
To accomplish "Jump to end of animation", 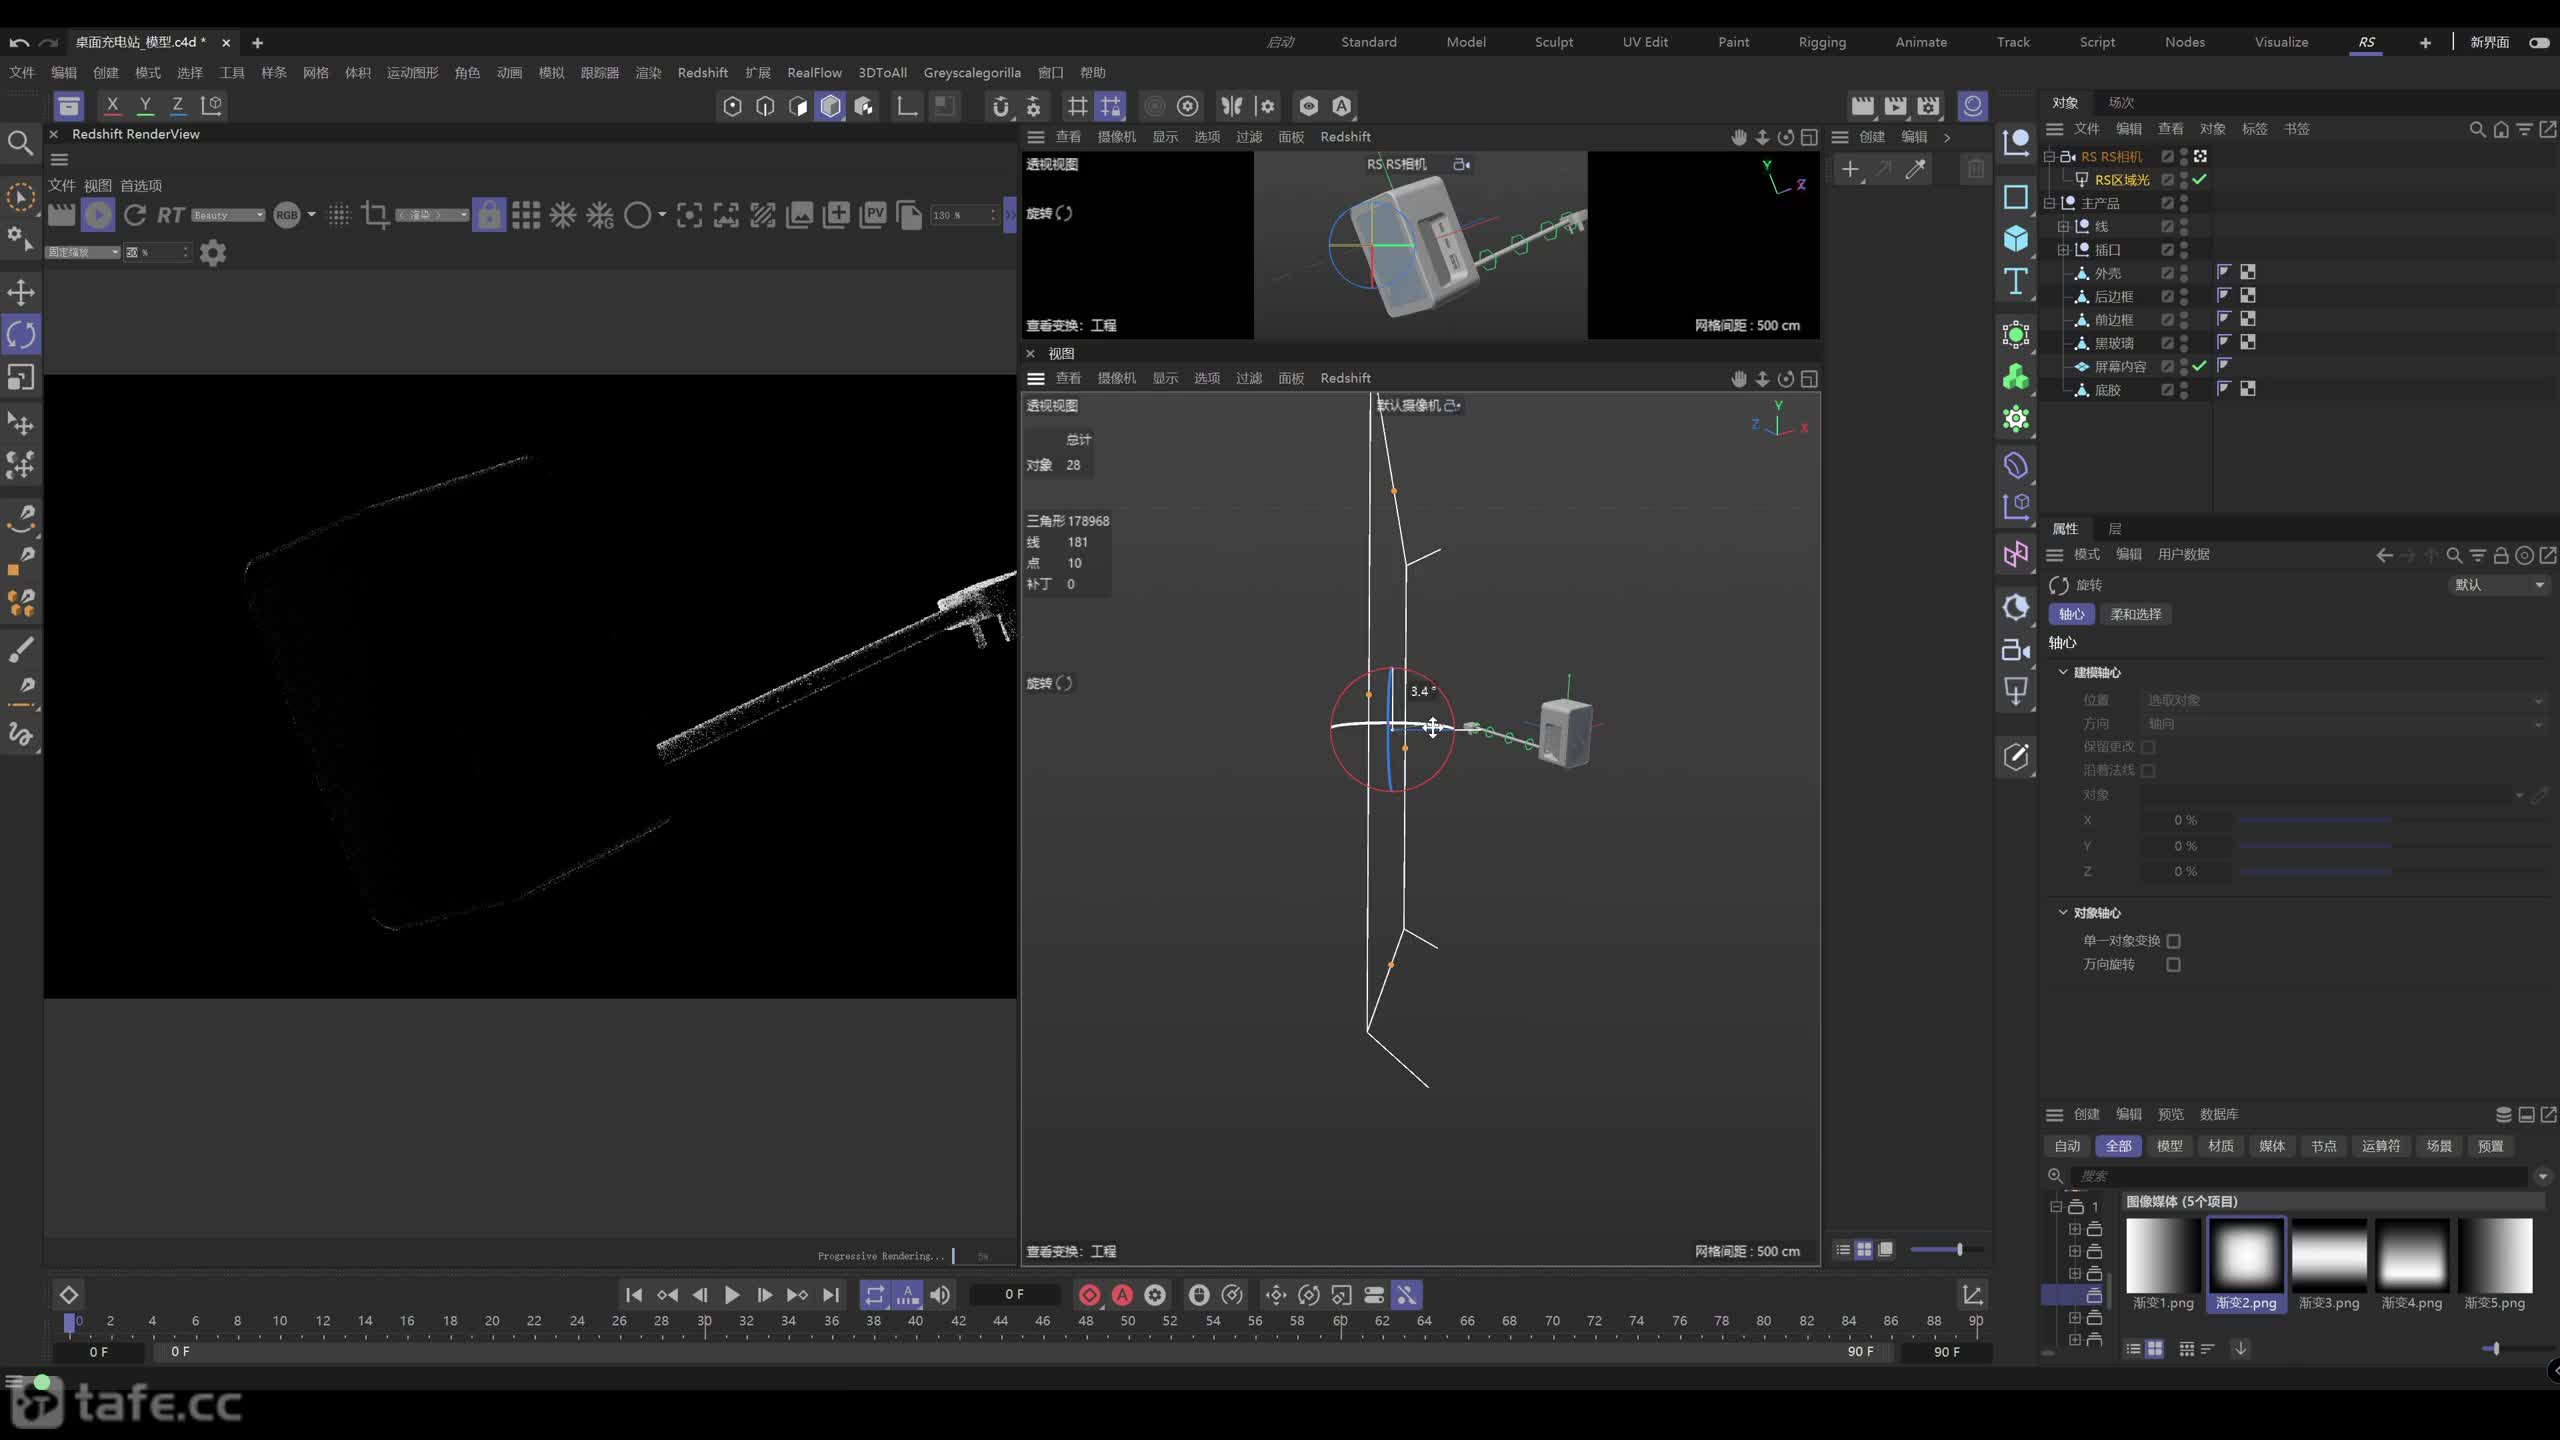I will tap(831, 1295).
